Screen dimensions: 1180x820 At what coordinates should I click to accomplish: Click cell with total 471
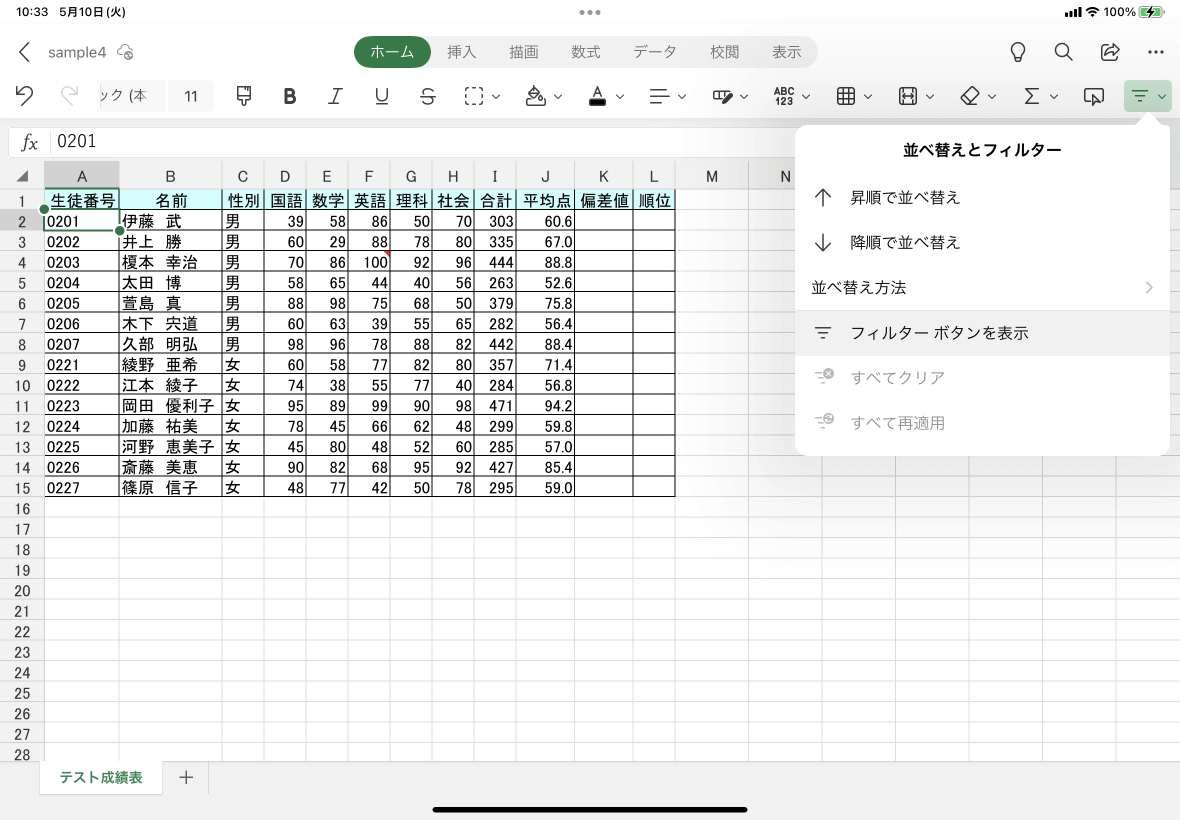[x=495, y=406]
